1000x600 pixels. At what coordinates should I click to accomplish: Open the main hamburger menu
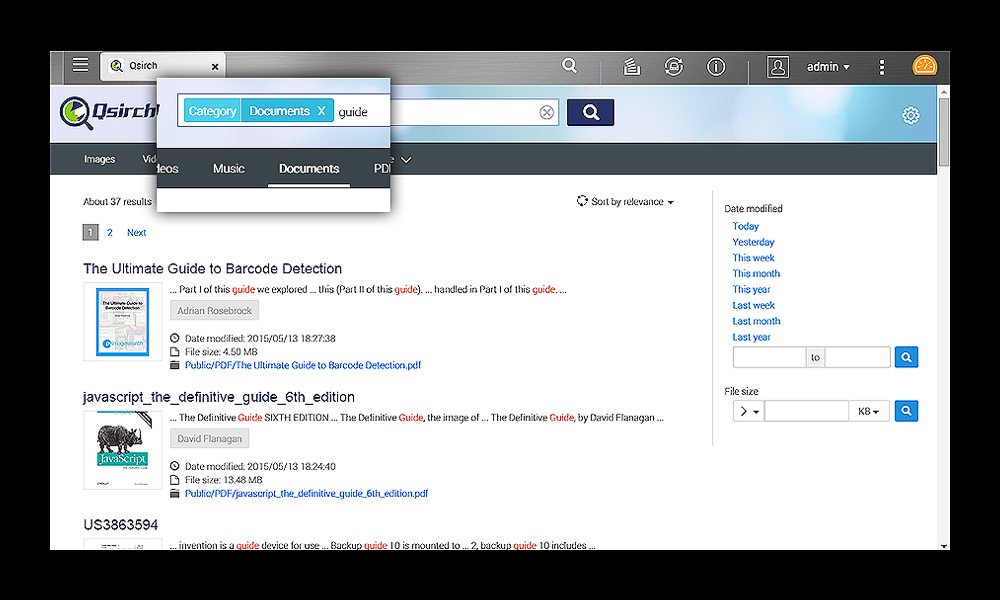[80, 65]
